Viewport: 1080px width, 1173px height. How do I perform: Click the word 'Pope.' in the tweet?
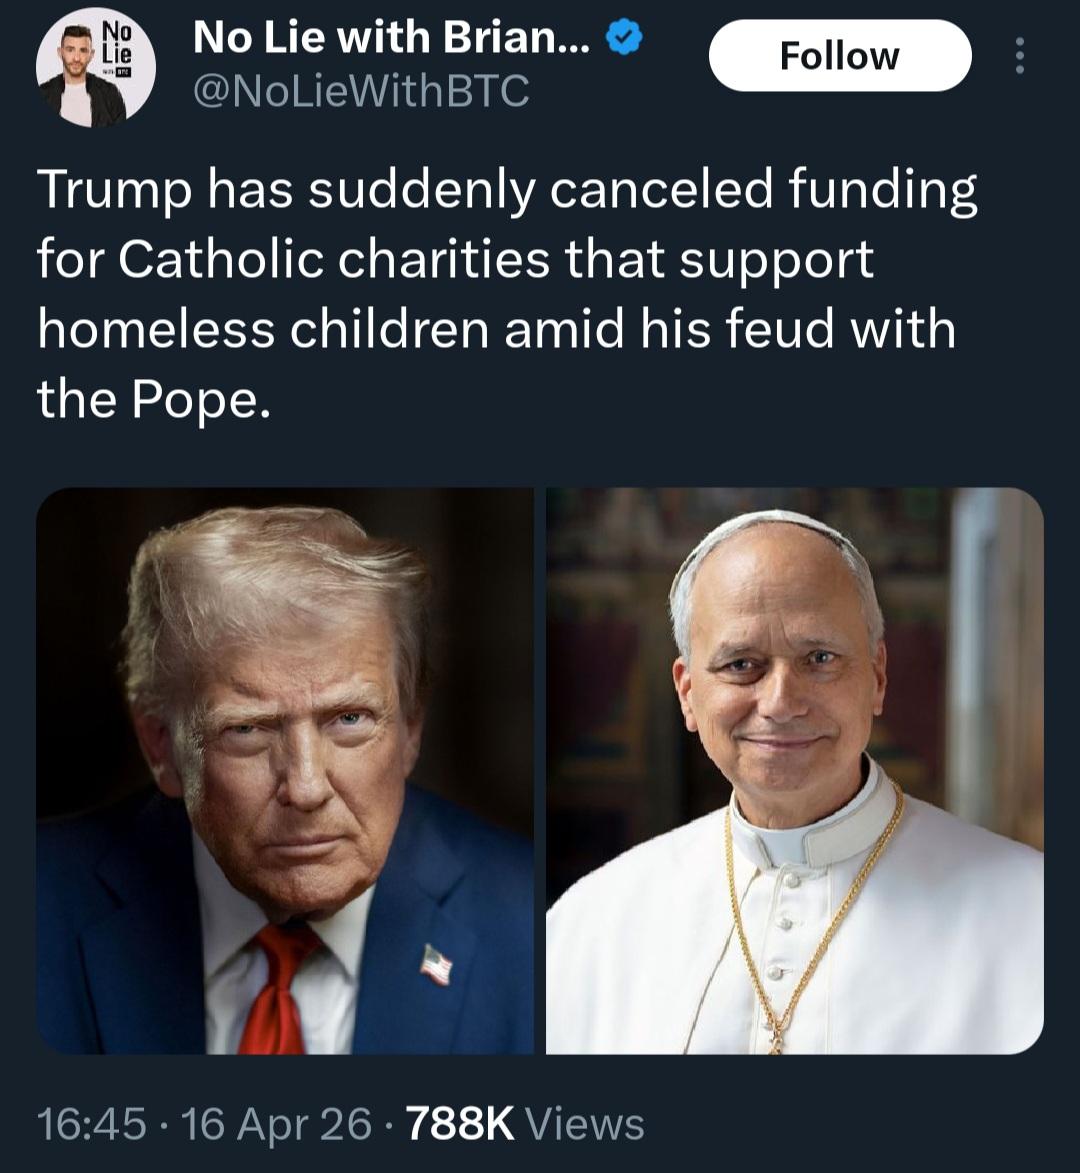click(200, 400)
